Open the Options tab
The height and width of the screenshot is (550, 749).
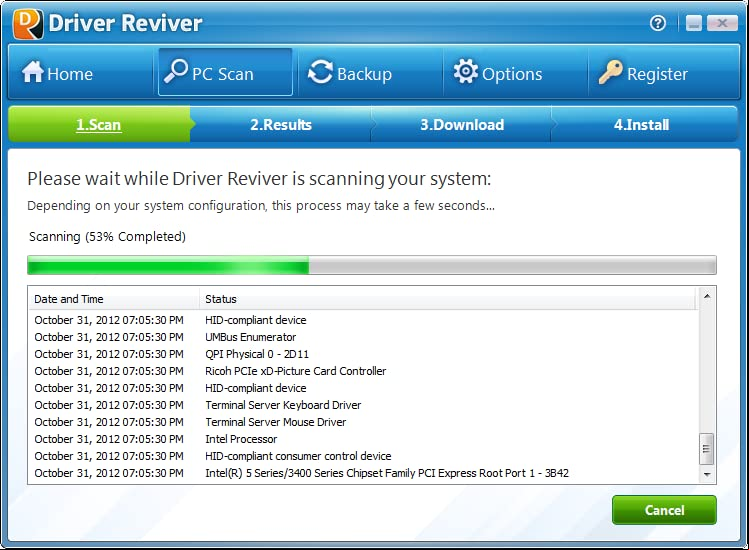(515, 73)
